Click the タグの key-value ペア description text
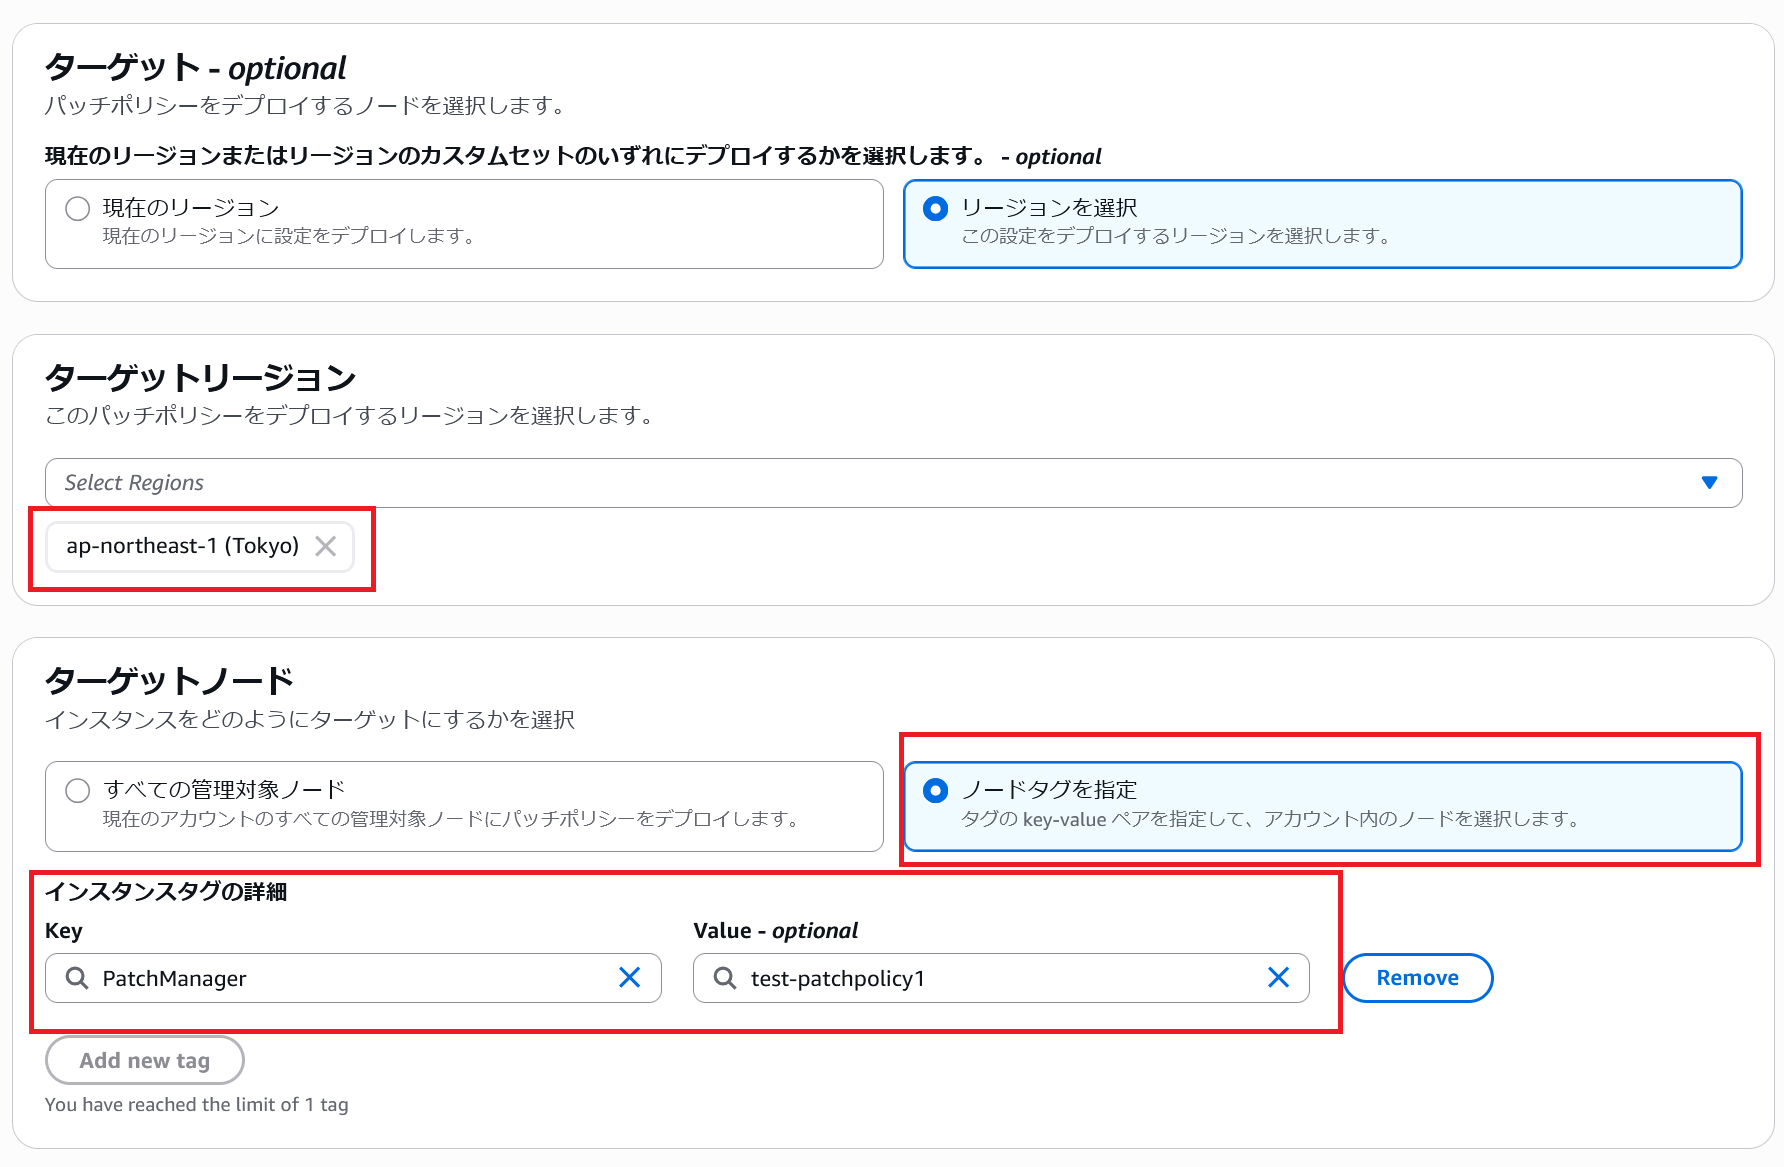Screen dimensions: 1784x1167 1270,819
